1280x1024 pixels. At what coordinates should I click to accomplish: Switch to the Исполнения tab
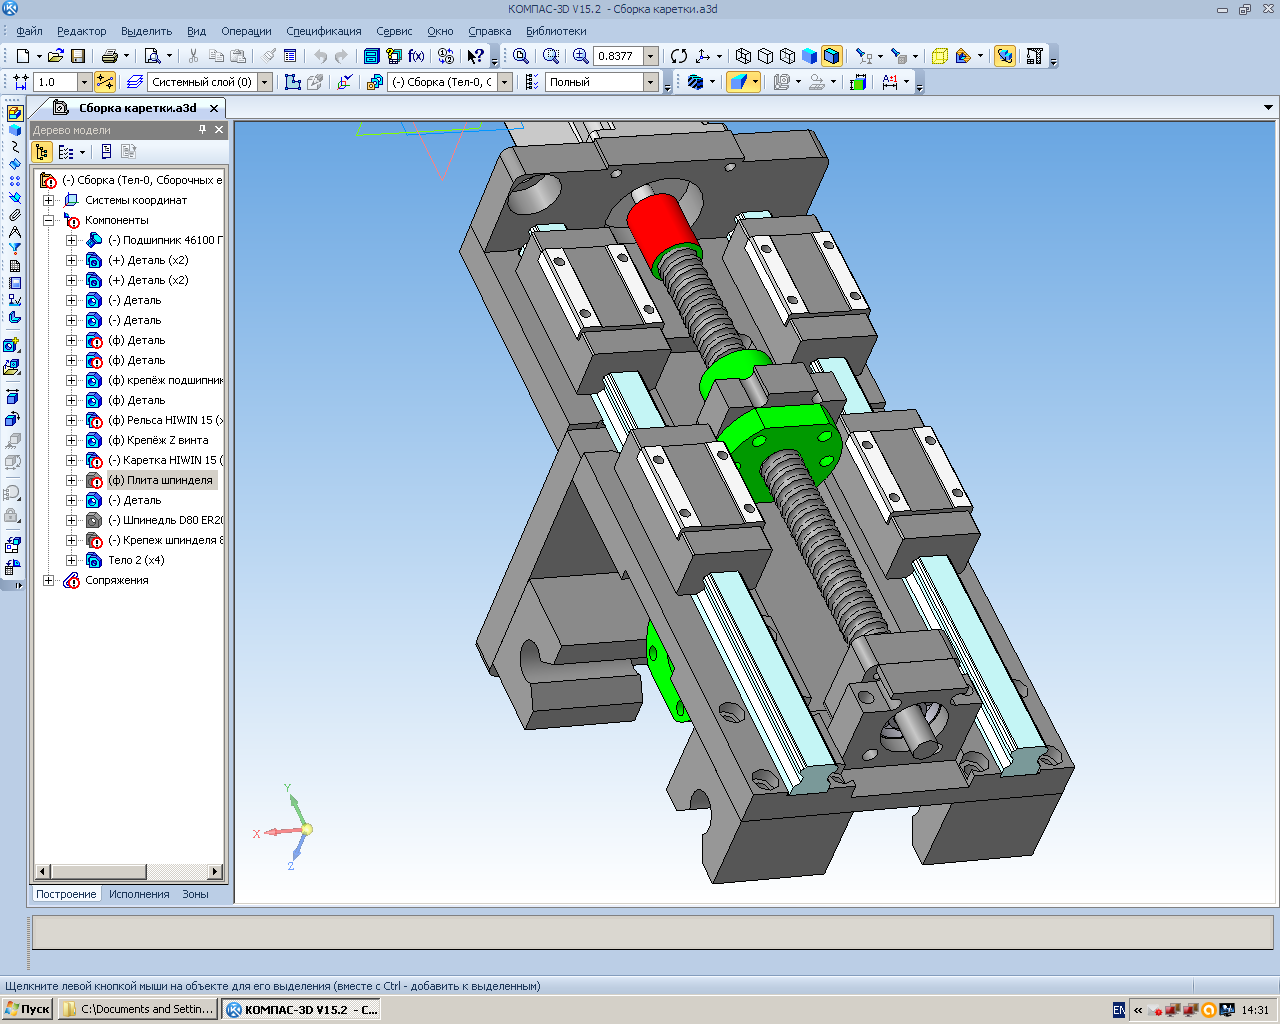[139, 894]
